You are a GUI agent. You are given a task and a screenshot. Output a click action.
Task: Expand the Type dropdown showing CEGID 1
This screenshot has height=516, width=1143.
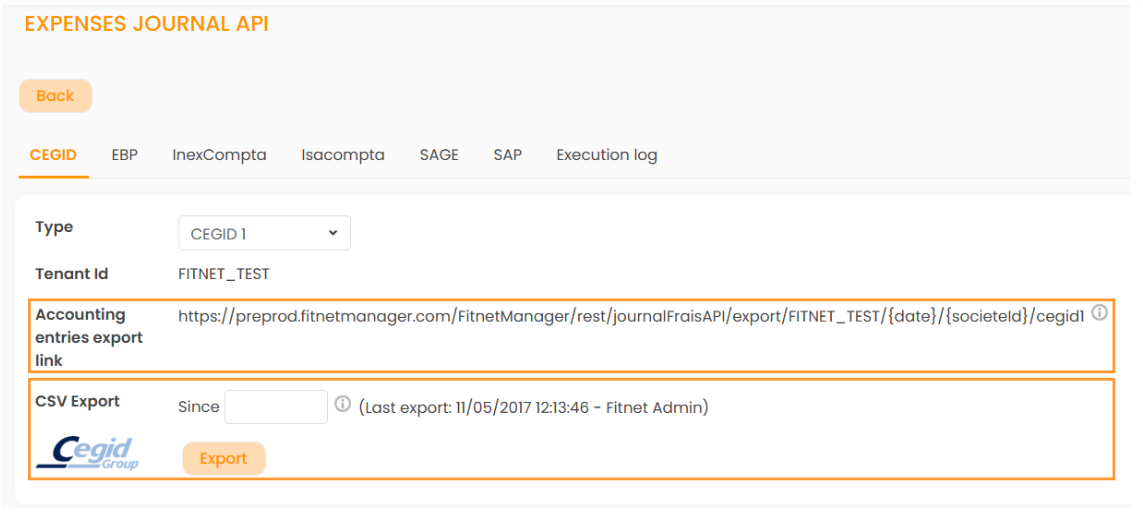point(264,234)
